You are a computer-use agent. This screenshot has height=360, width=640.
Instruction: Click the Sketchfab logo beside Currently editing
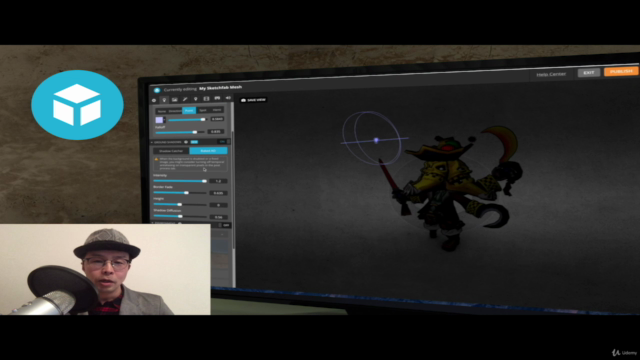157,90
